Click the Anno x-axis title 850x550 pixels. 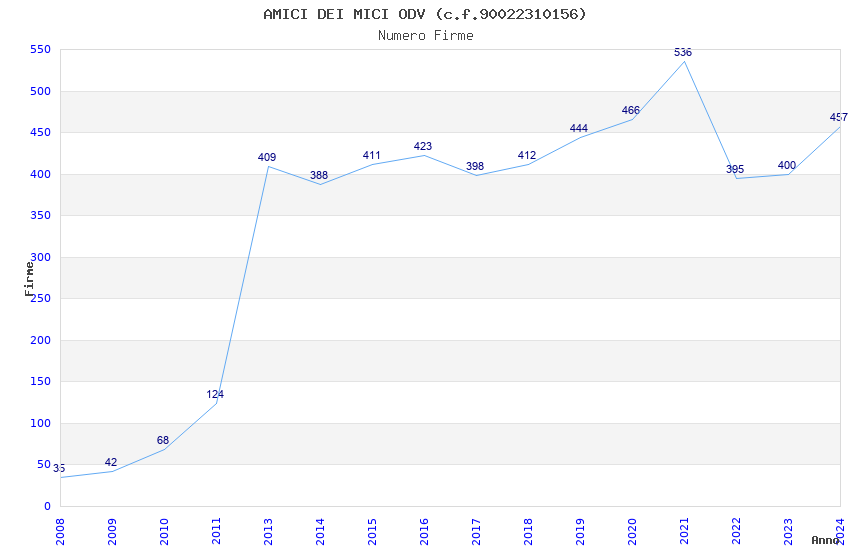pyautogui.click(x=824, y=540)
